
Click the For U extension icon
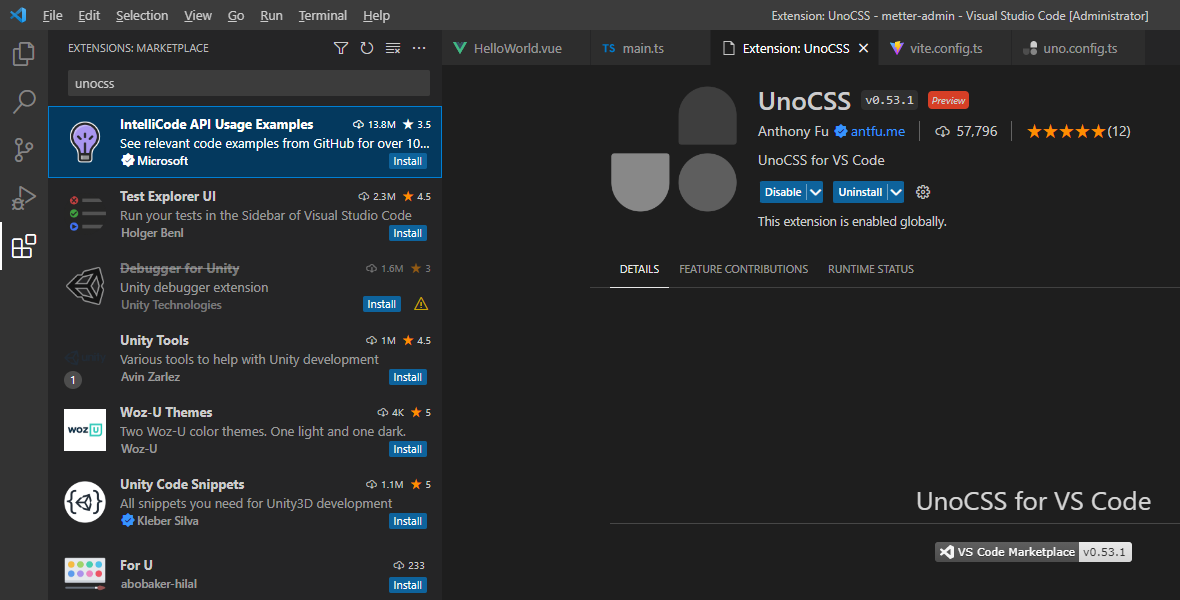tap(85, 573)
